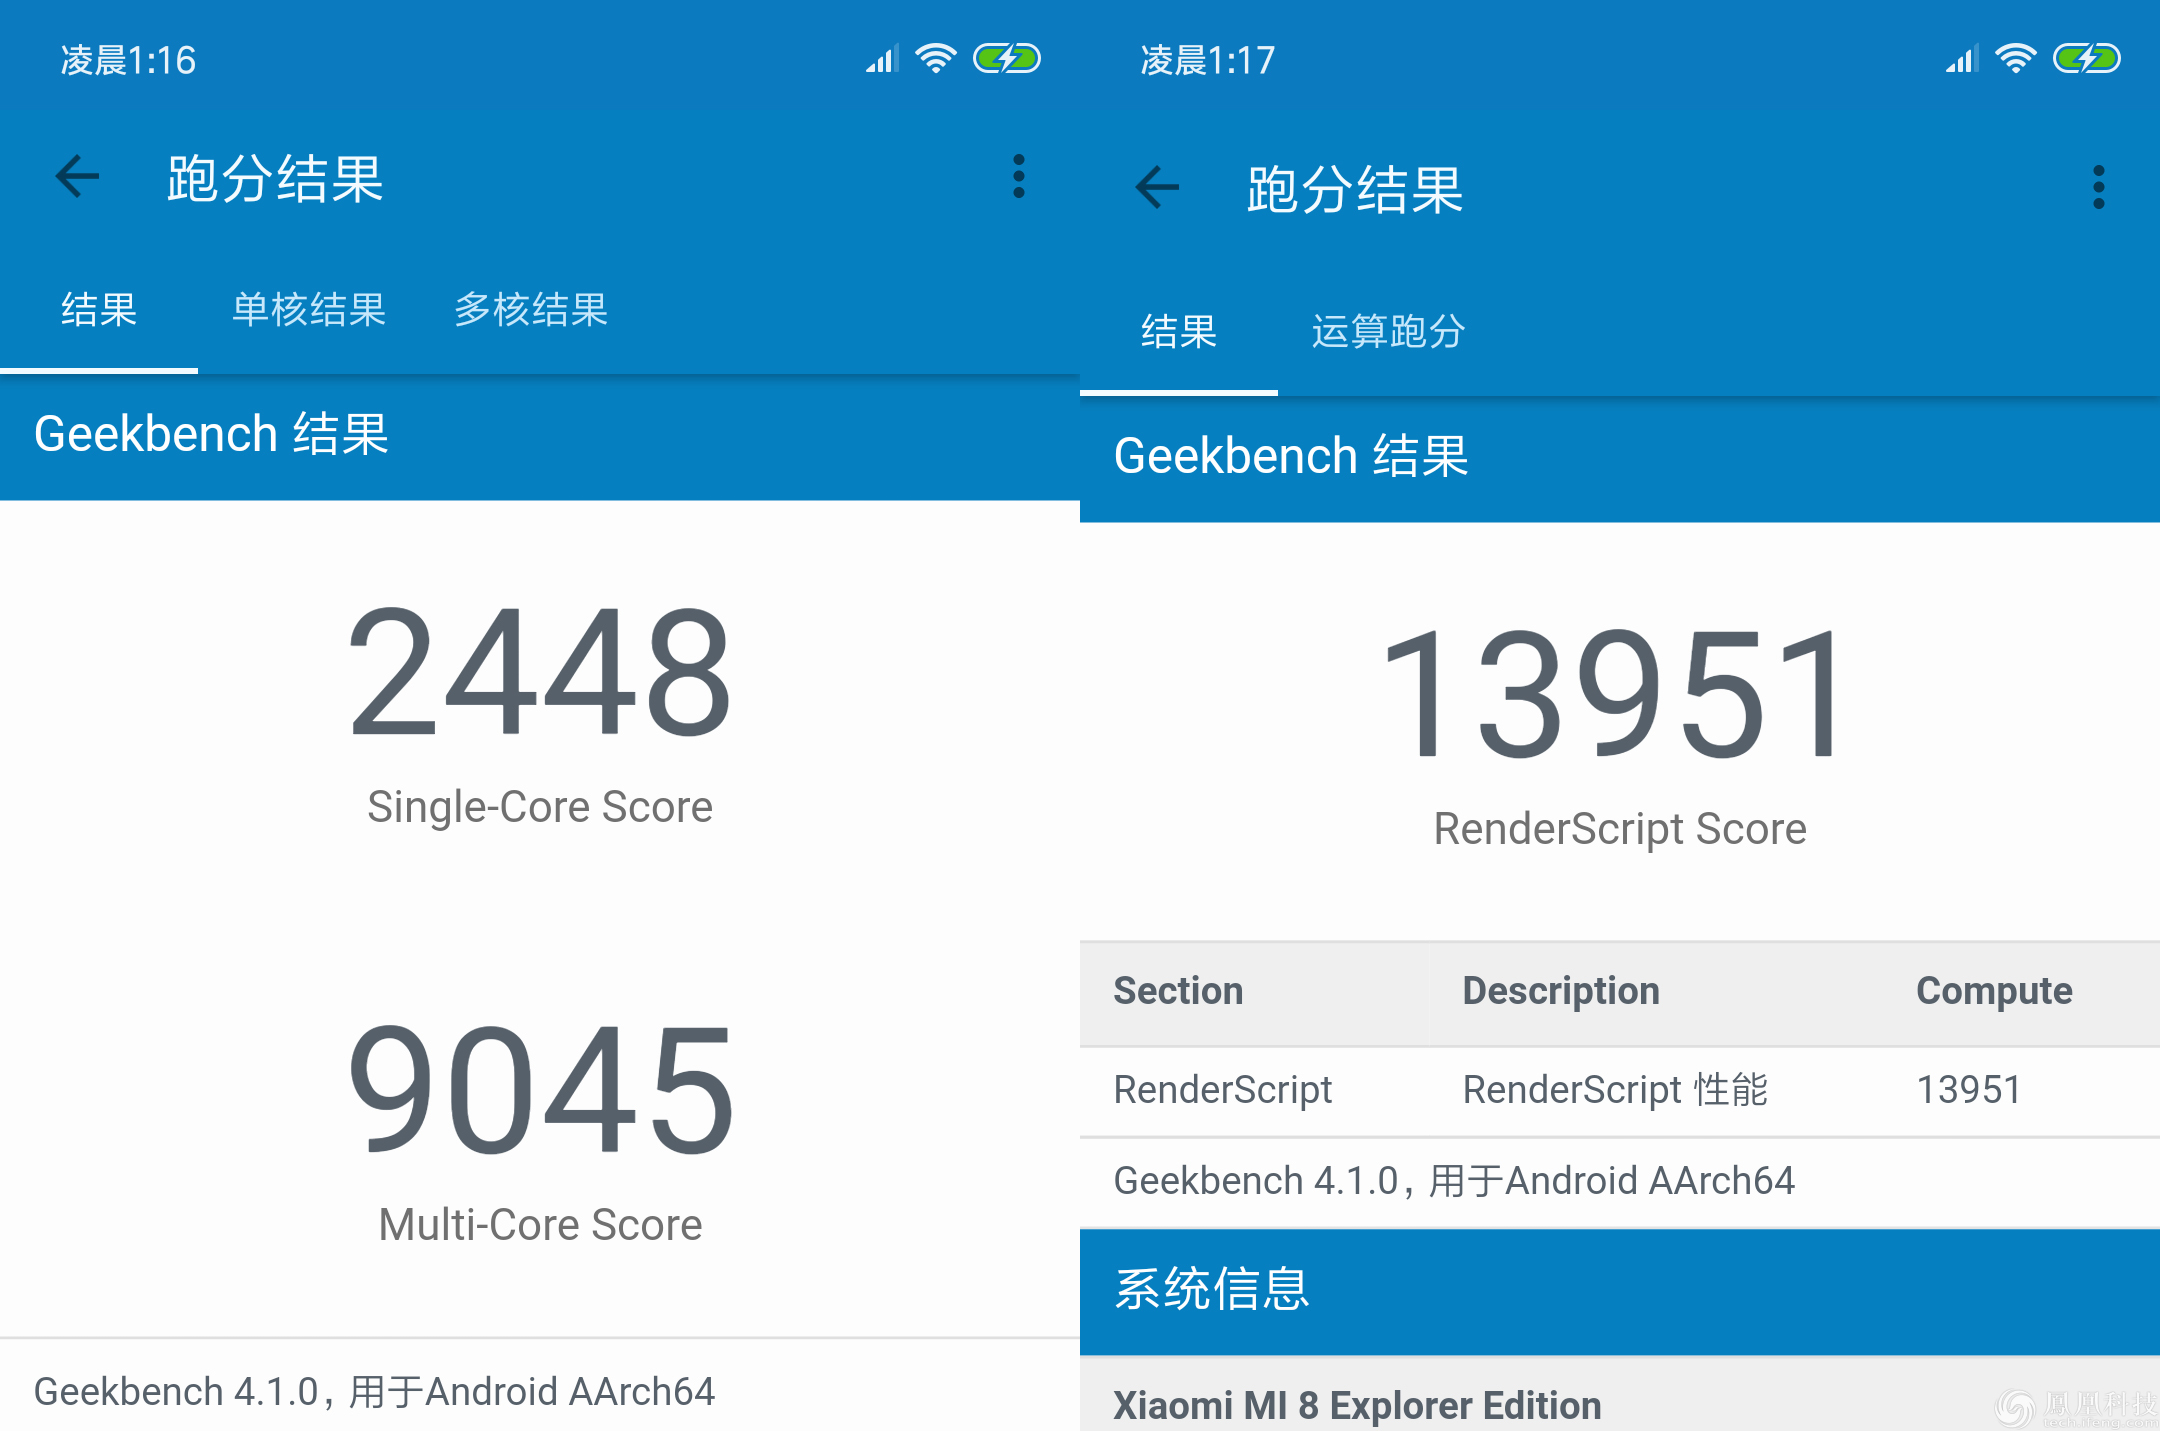Tap battery charging icon in left status bar
This screenshot has width=2160, height=1431.
point(1007,58)
